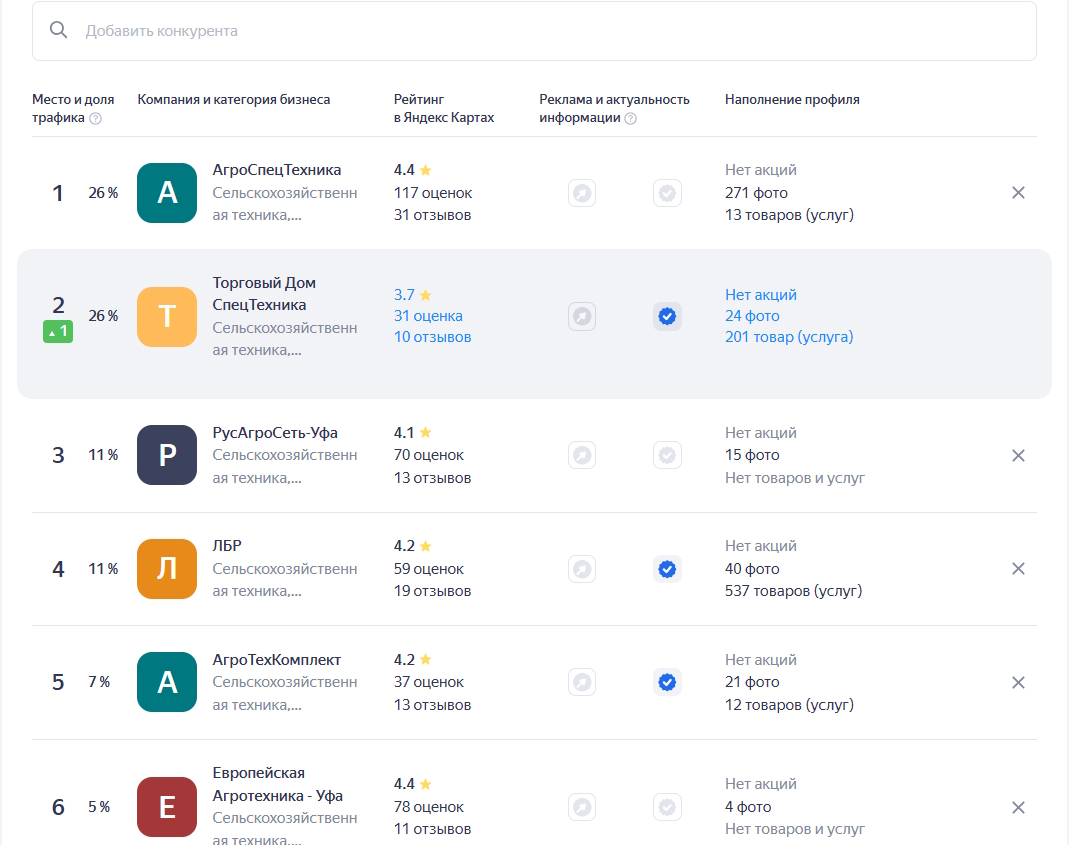Click verified badge in РусАгроСеть-Уфа row
Image resolution: width=1069 pixels, height=845 pixels.
tap(667, 455)
